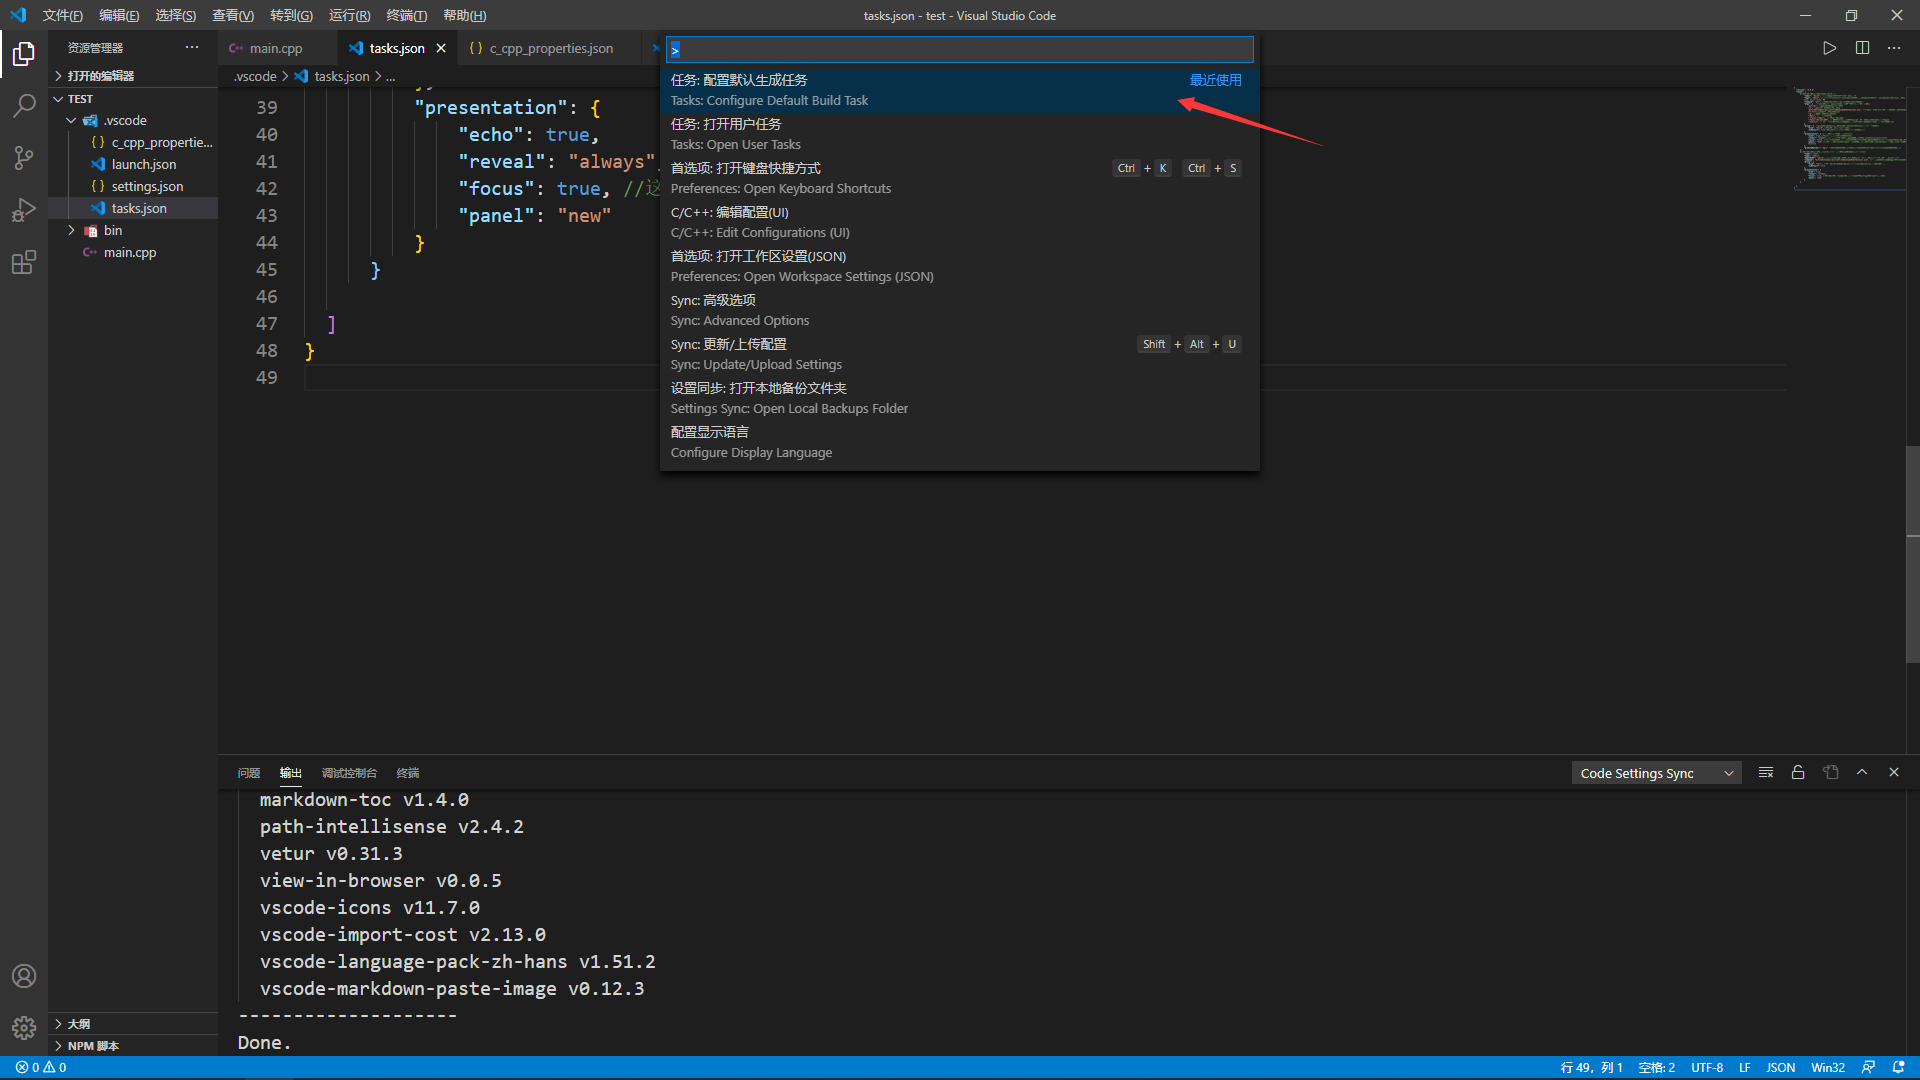This screenshot has width=1920, height=1080.
Task: Select Tasks: Configure Default Build Task command
Action: [x=960, y=90]
